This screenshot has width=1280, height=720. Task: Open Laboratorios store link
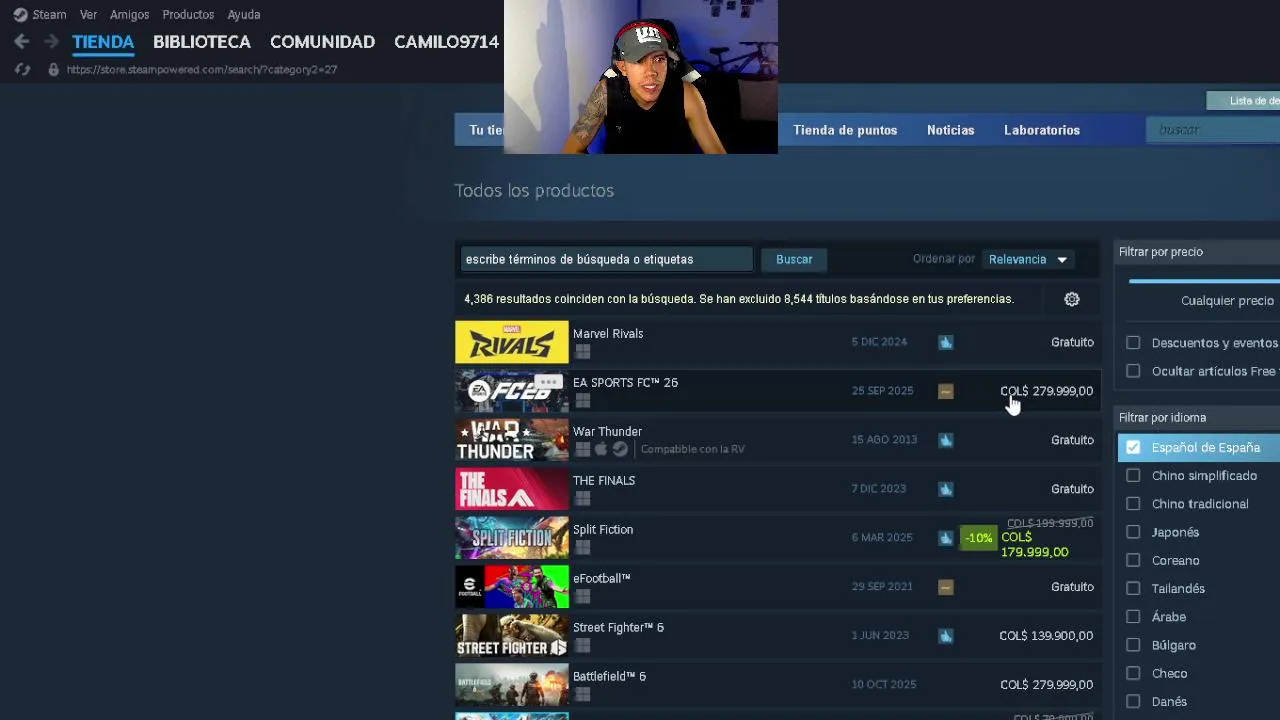(1042, 130)
